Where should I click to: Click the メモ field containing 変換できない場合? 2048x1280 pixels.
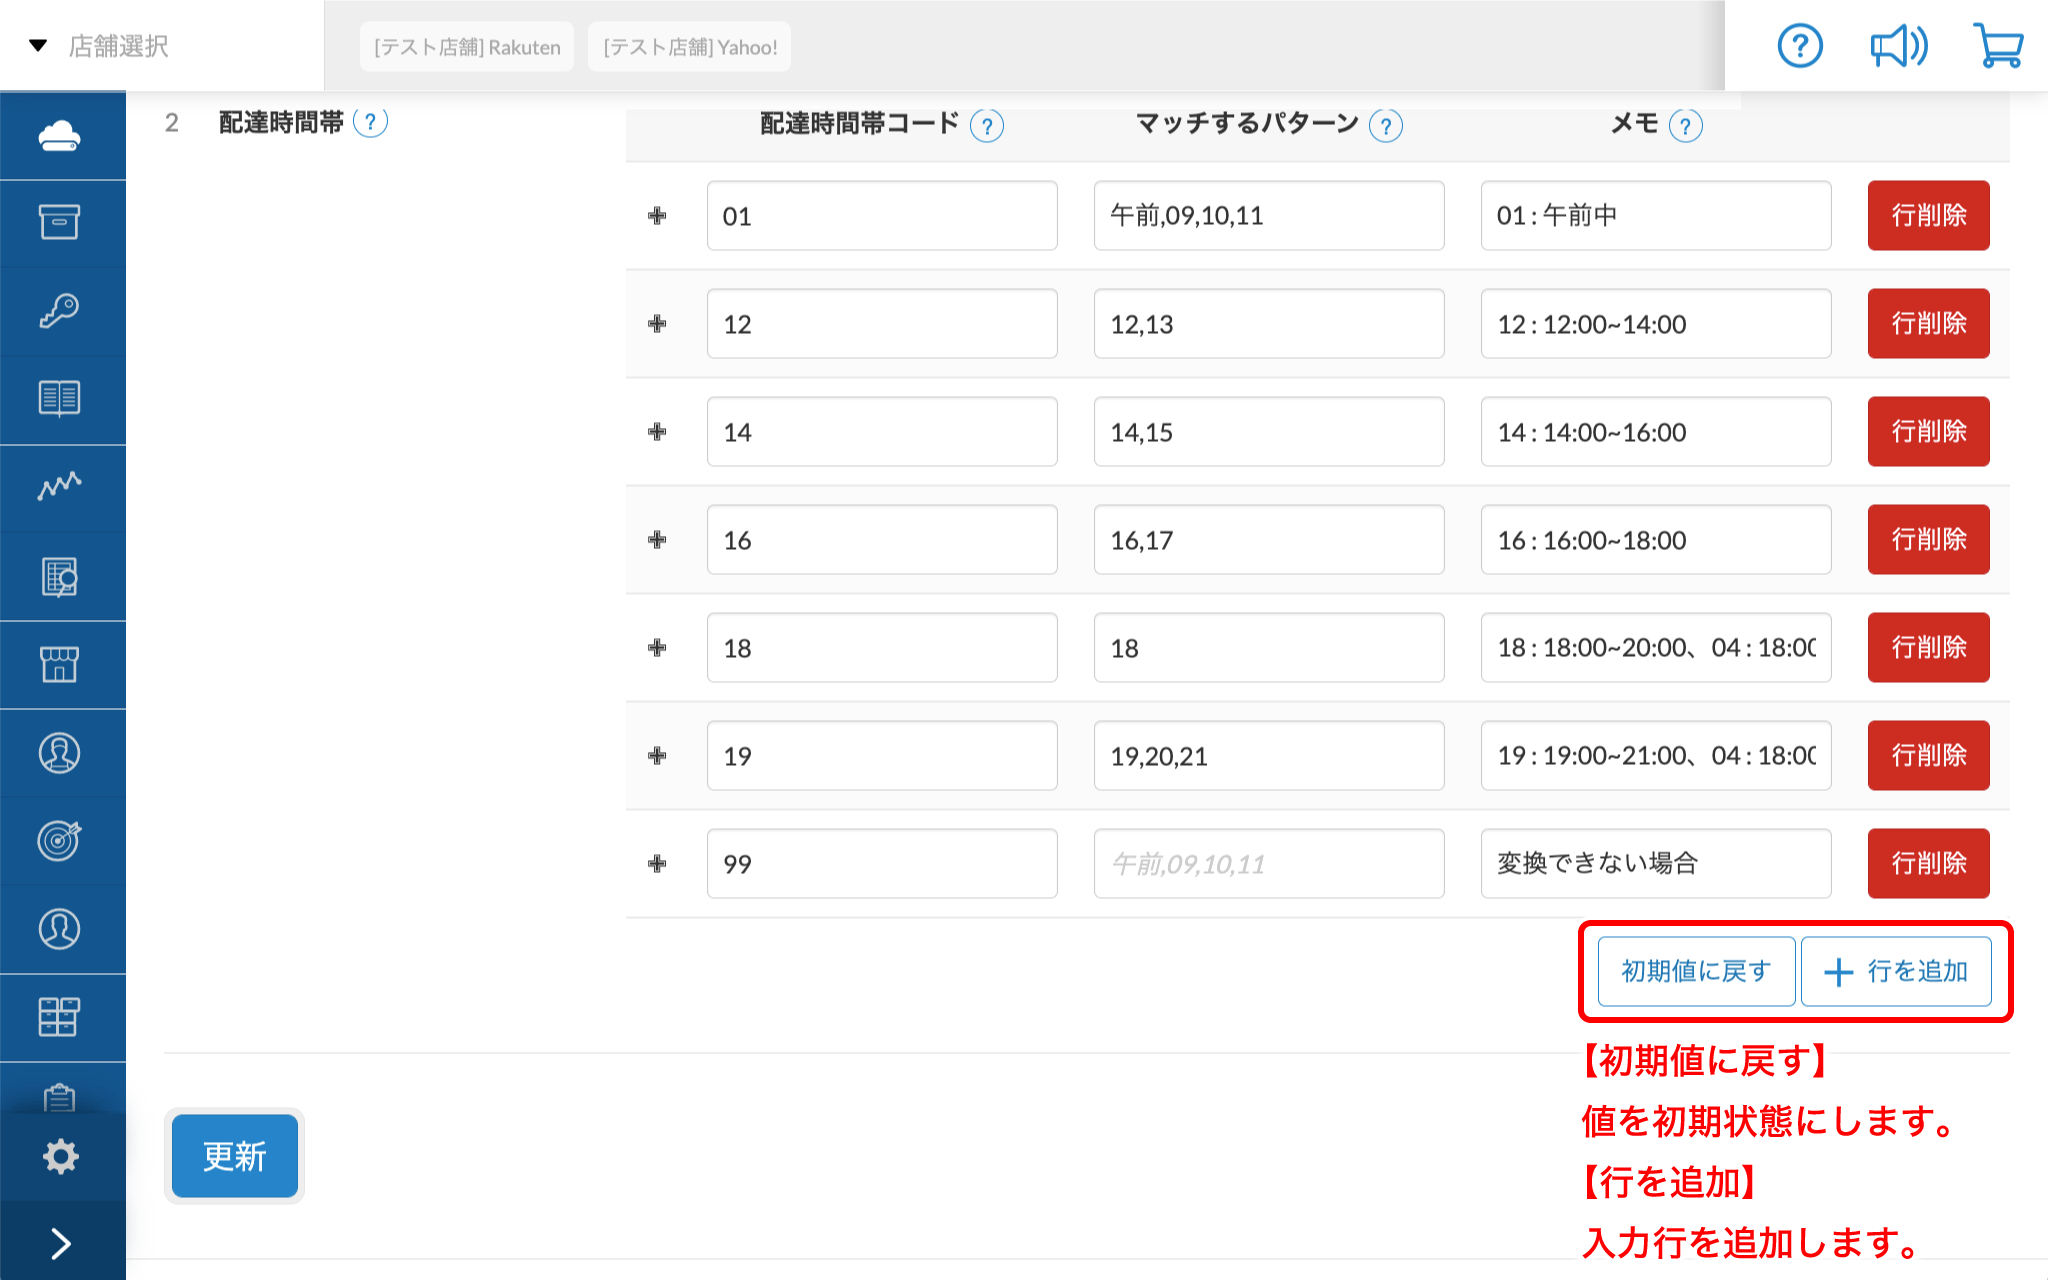(1655, 863)
